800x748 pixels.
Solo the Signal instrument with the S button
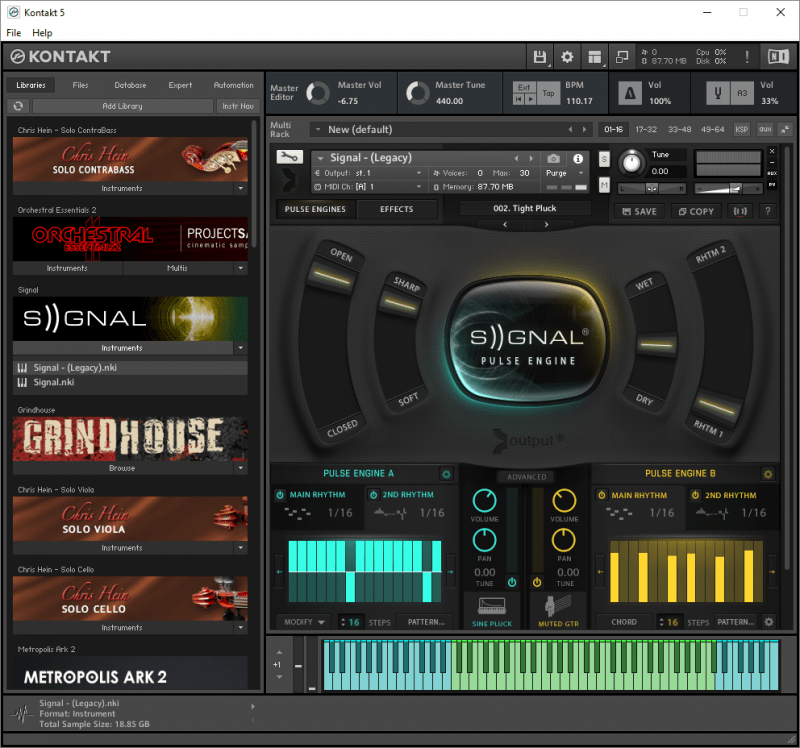603,159
